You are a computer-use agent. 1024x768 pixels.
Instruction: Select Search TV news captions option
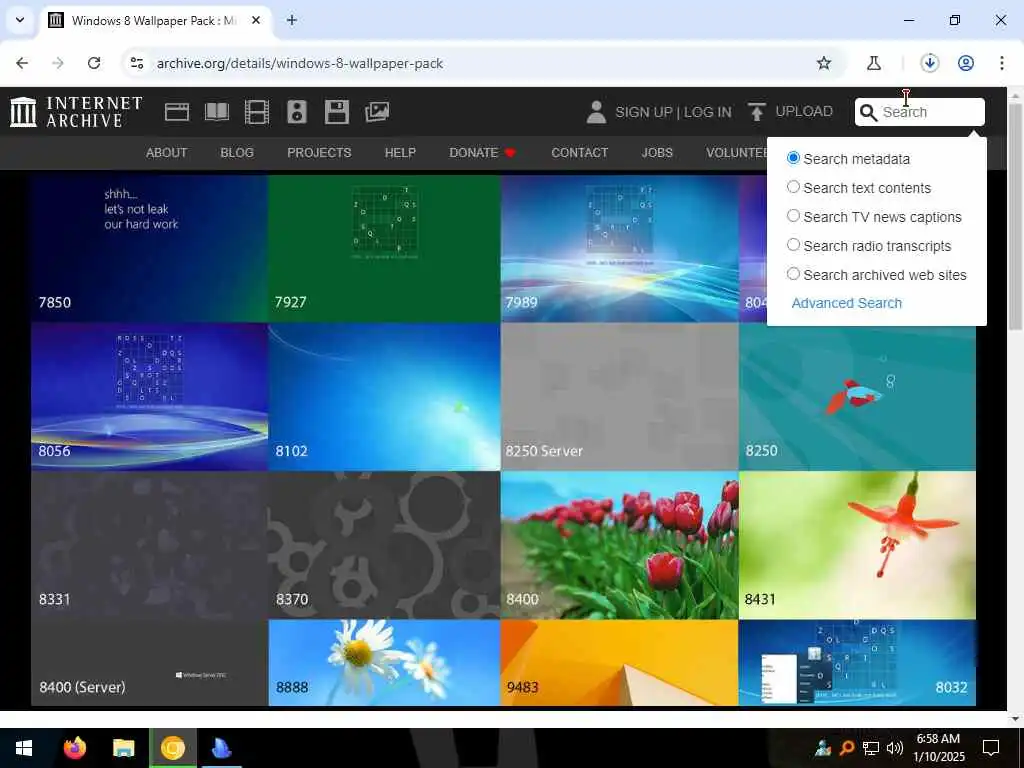tap(793, 216)
